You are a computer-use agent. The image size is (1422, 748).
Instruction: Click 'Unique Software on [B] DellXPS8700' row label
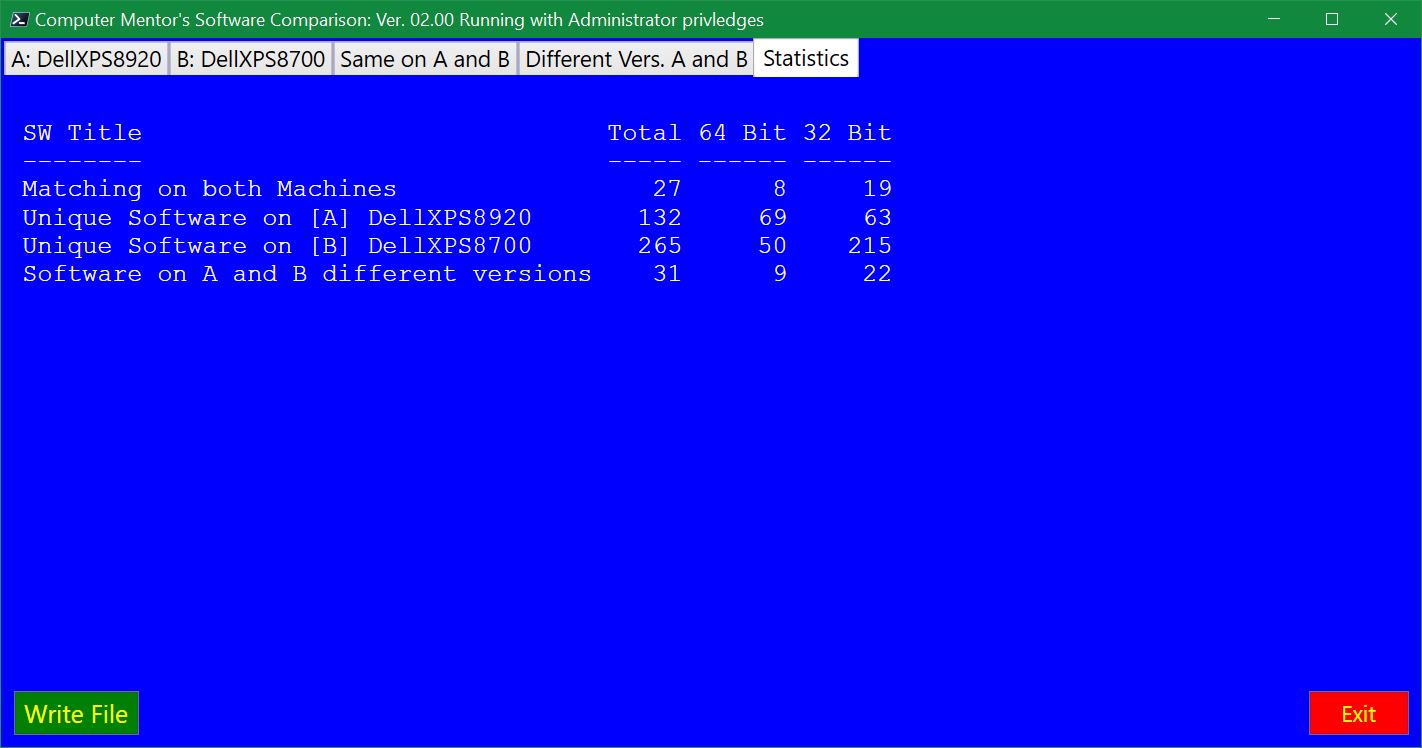click(x=277, y=246)
